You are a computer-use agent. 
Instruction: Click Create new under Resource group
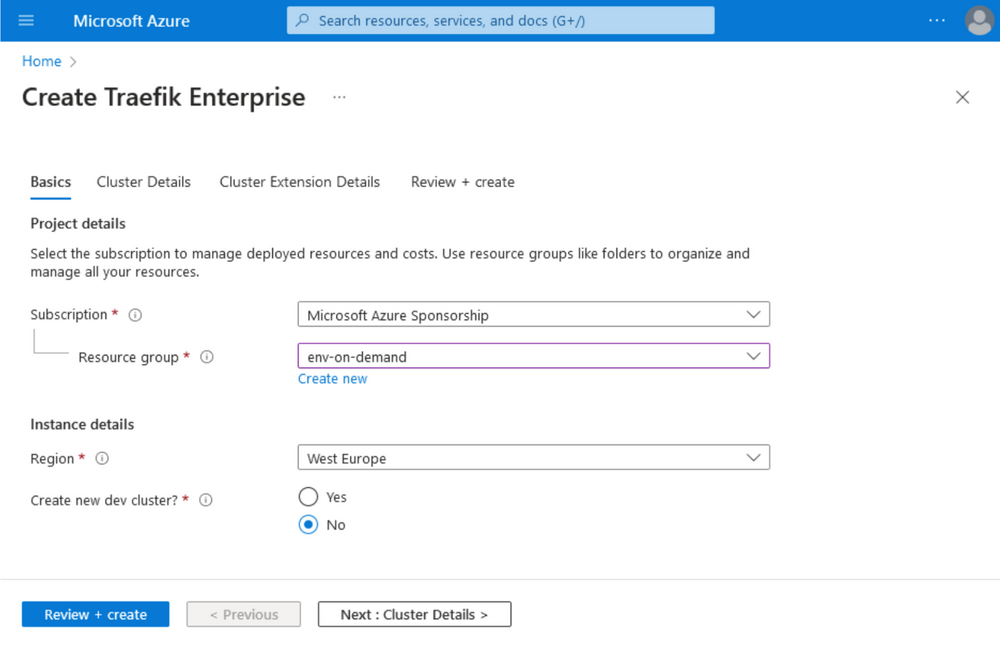tap(332, 378)
